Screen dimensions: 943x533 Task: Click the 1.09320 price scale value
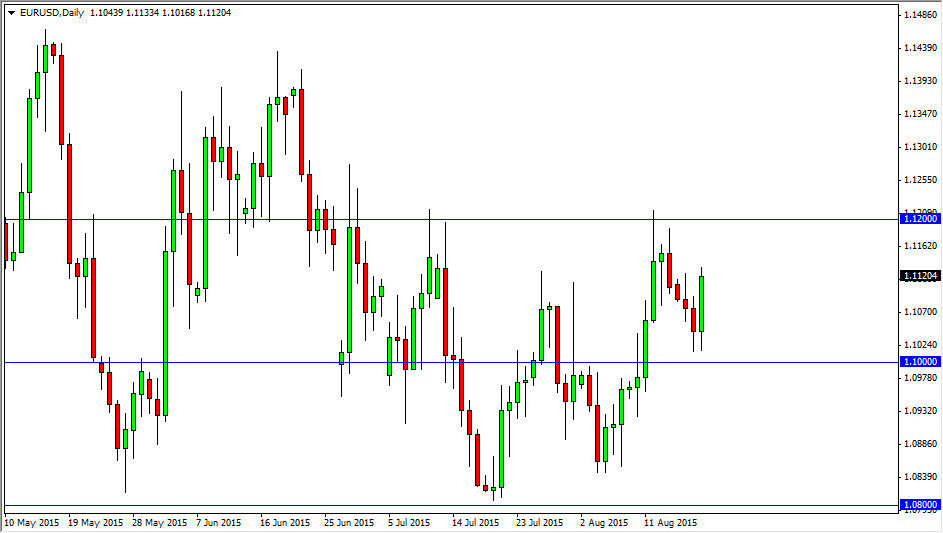click(x=921, y=411)
